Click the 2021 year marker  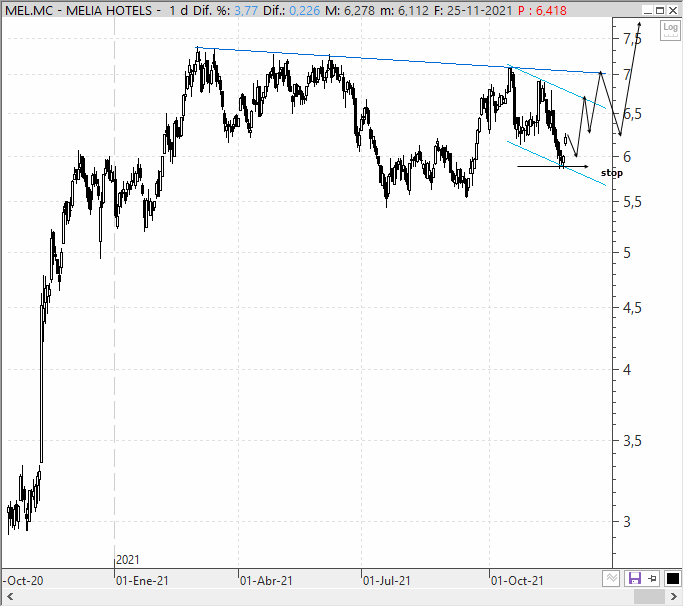click(x=128, y=559)
